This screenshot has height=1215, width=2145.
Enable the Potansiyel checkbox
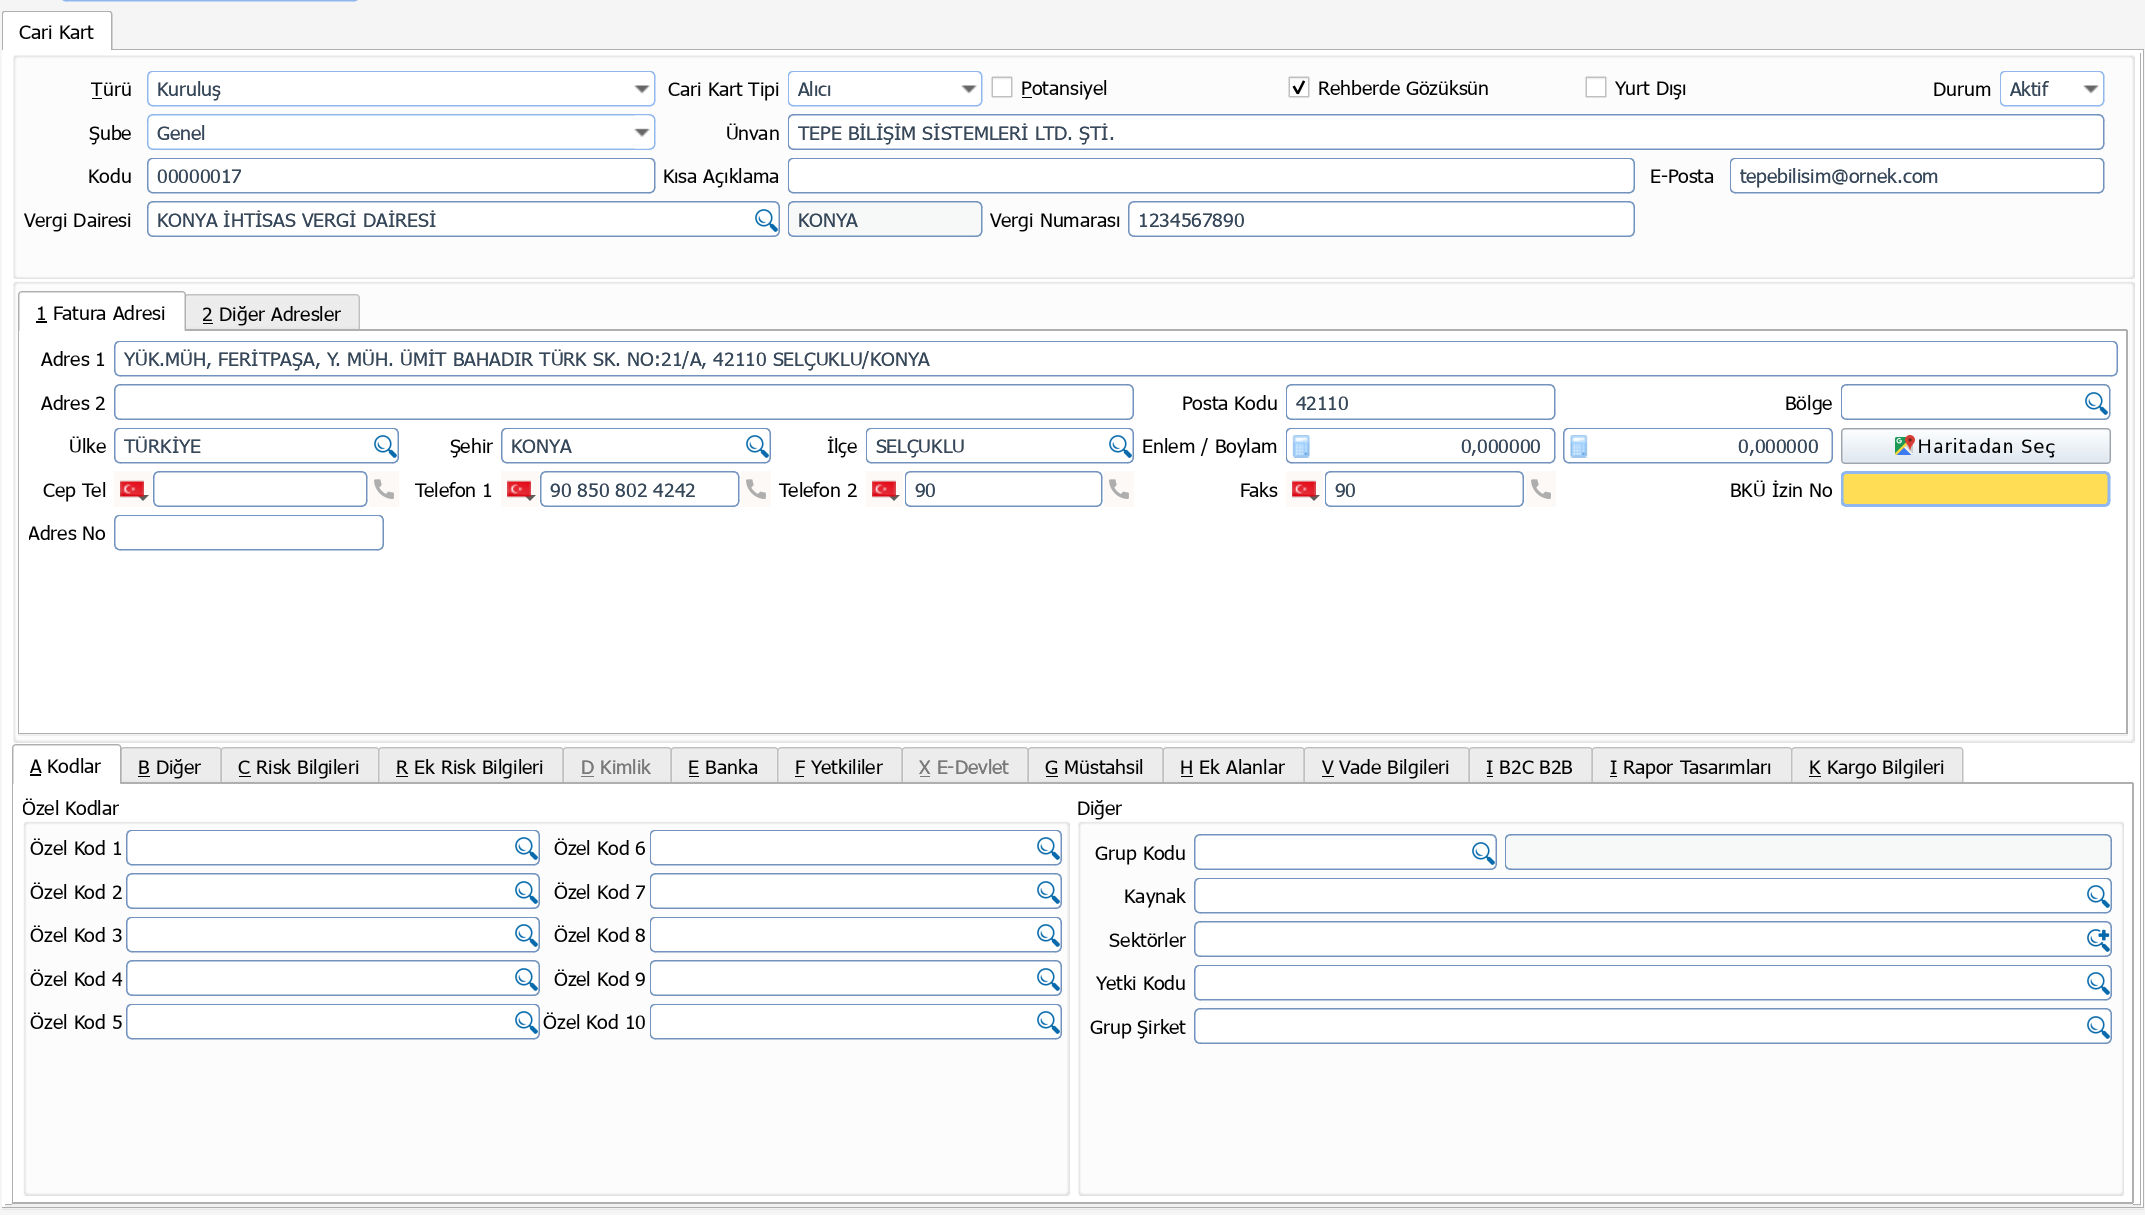coord(1002,88)
